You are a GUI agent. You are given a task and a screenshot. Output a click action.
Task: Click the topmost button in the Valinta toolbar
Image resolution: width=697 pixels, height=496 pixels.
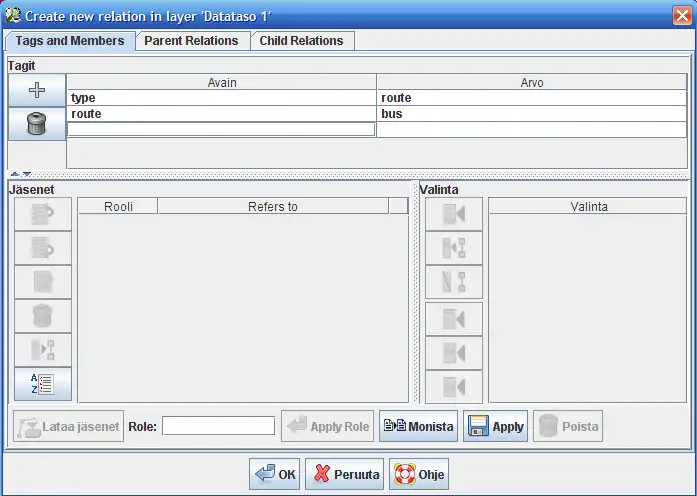pyautogui.click(x=454, y=213)
